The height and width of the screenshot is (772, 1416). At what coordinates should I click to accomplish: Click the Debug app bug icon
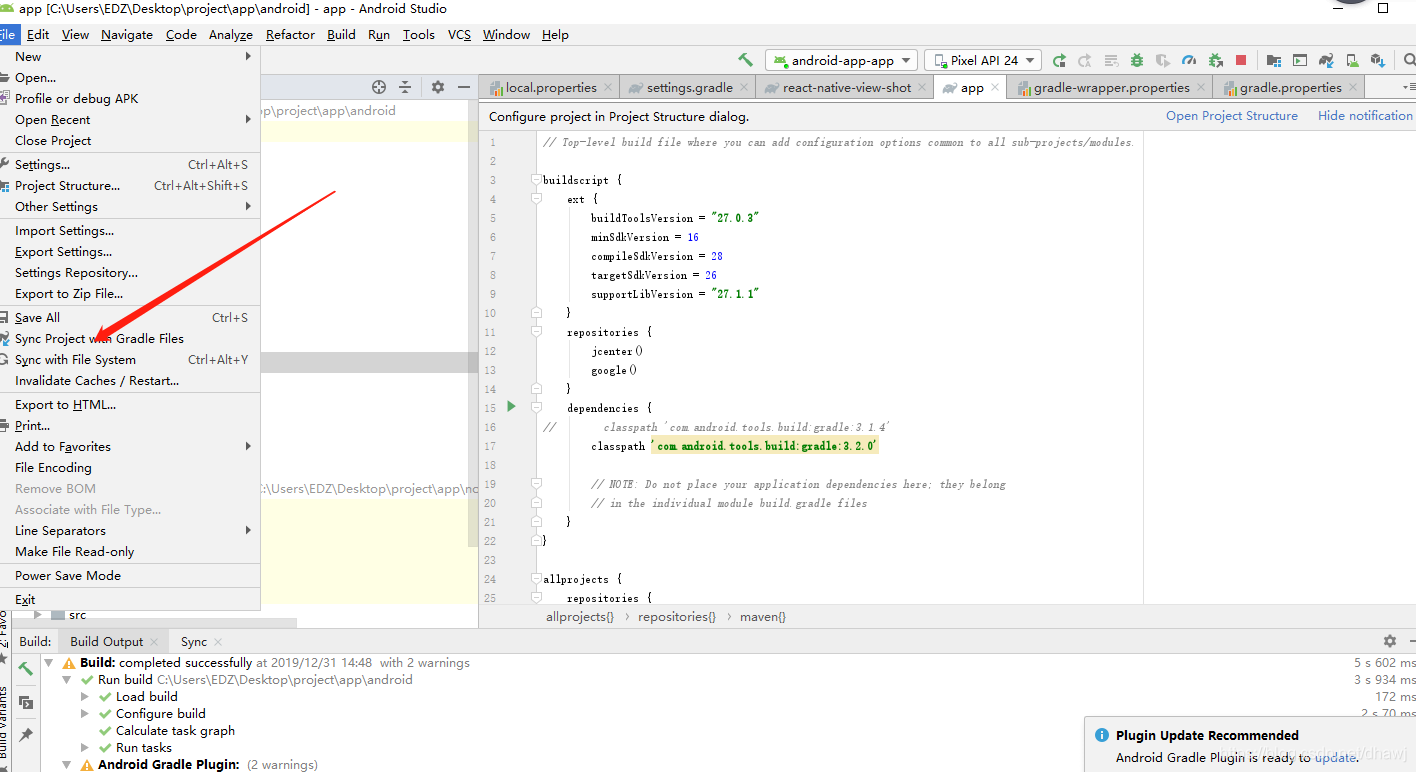click(x=1137, y=60)
